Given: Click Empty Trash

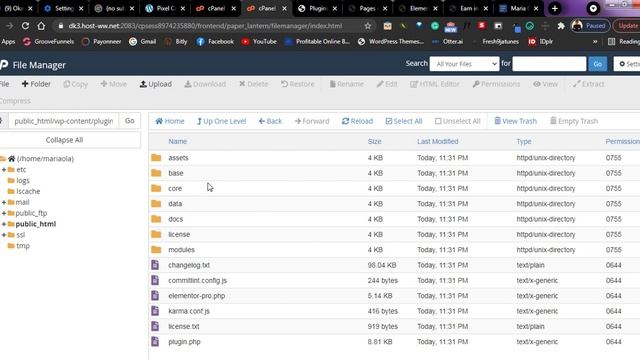Looking at the screenshot, I should click(x=574, y=121).
